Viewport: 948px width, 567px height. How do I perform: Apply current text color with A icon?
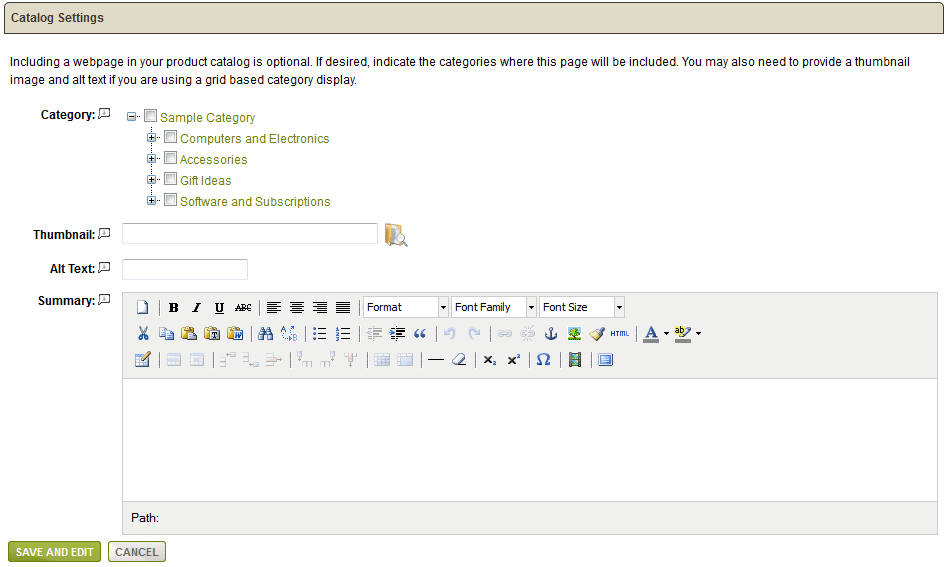(651, 333)
